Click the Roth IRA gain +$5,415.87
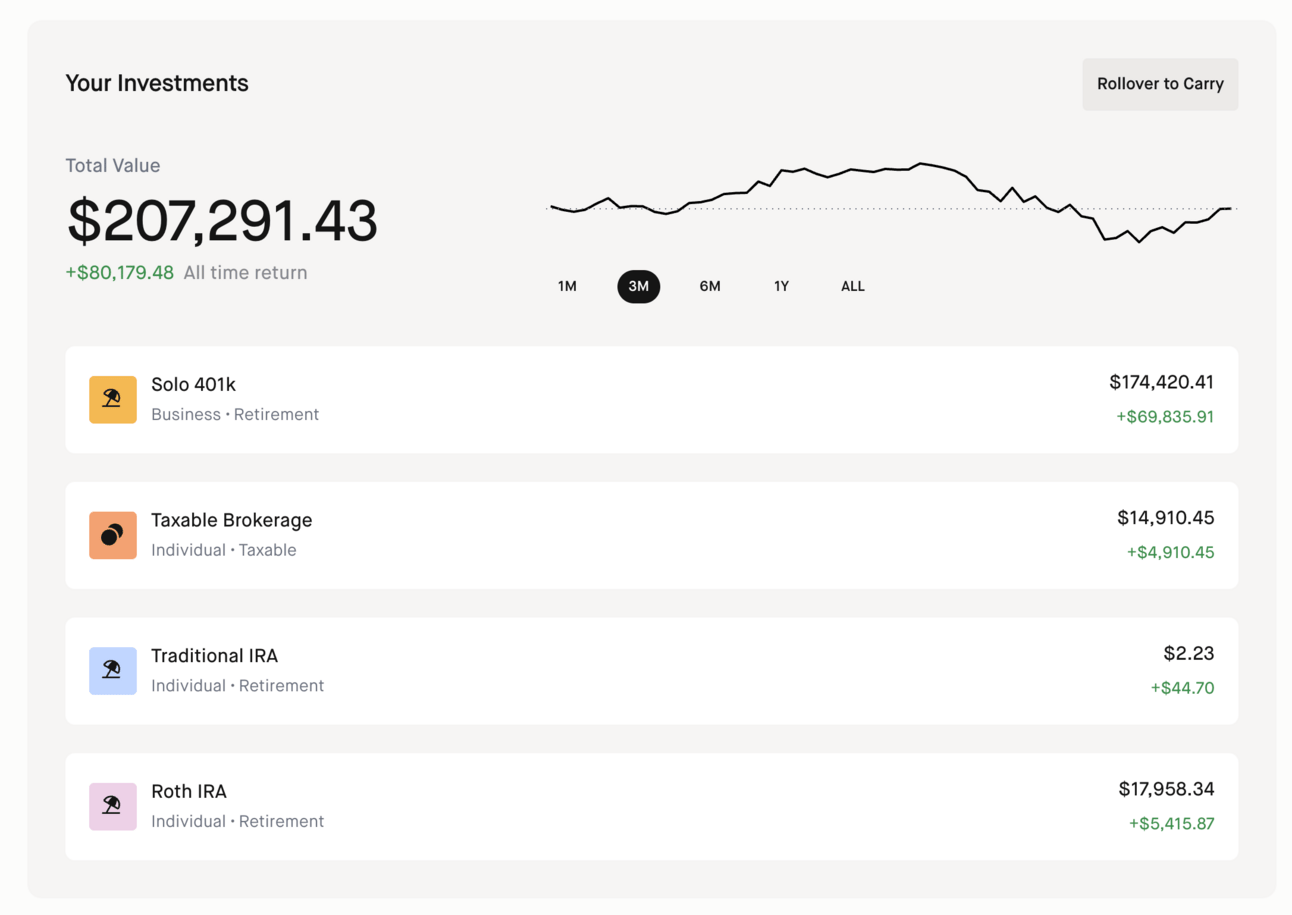 pos(1171,824)
